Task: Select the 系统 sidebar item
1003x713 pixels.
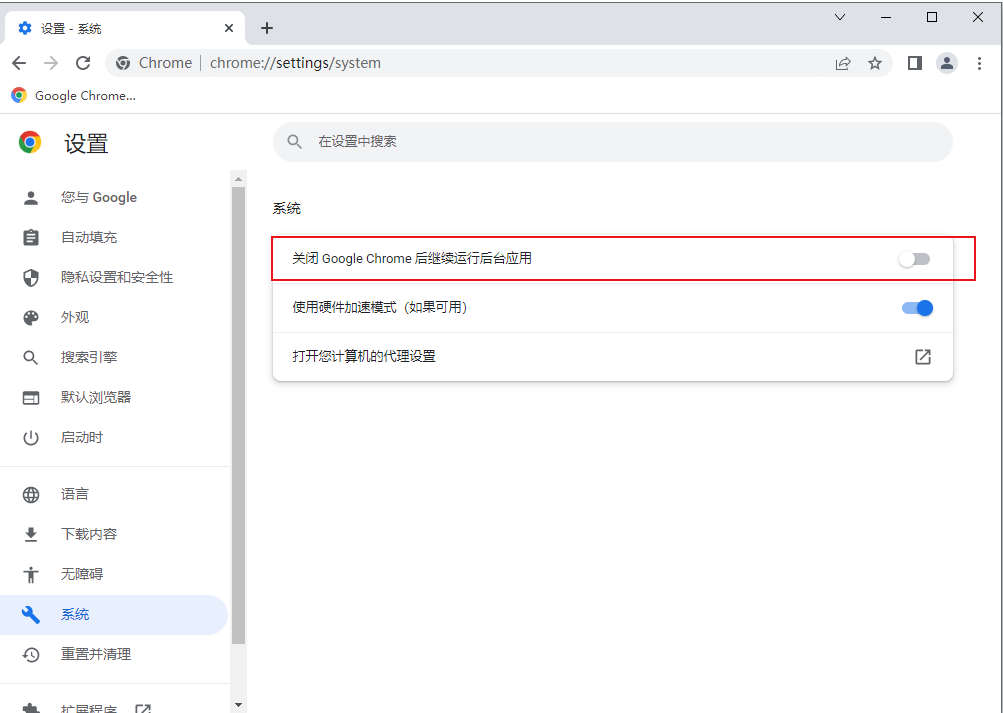Action: coord(114,615)
